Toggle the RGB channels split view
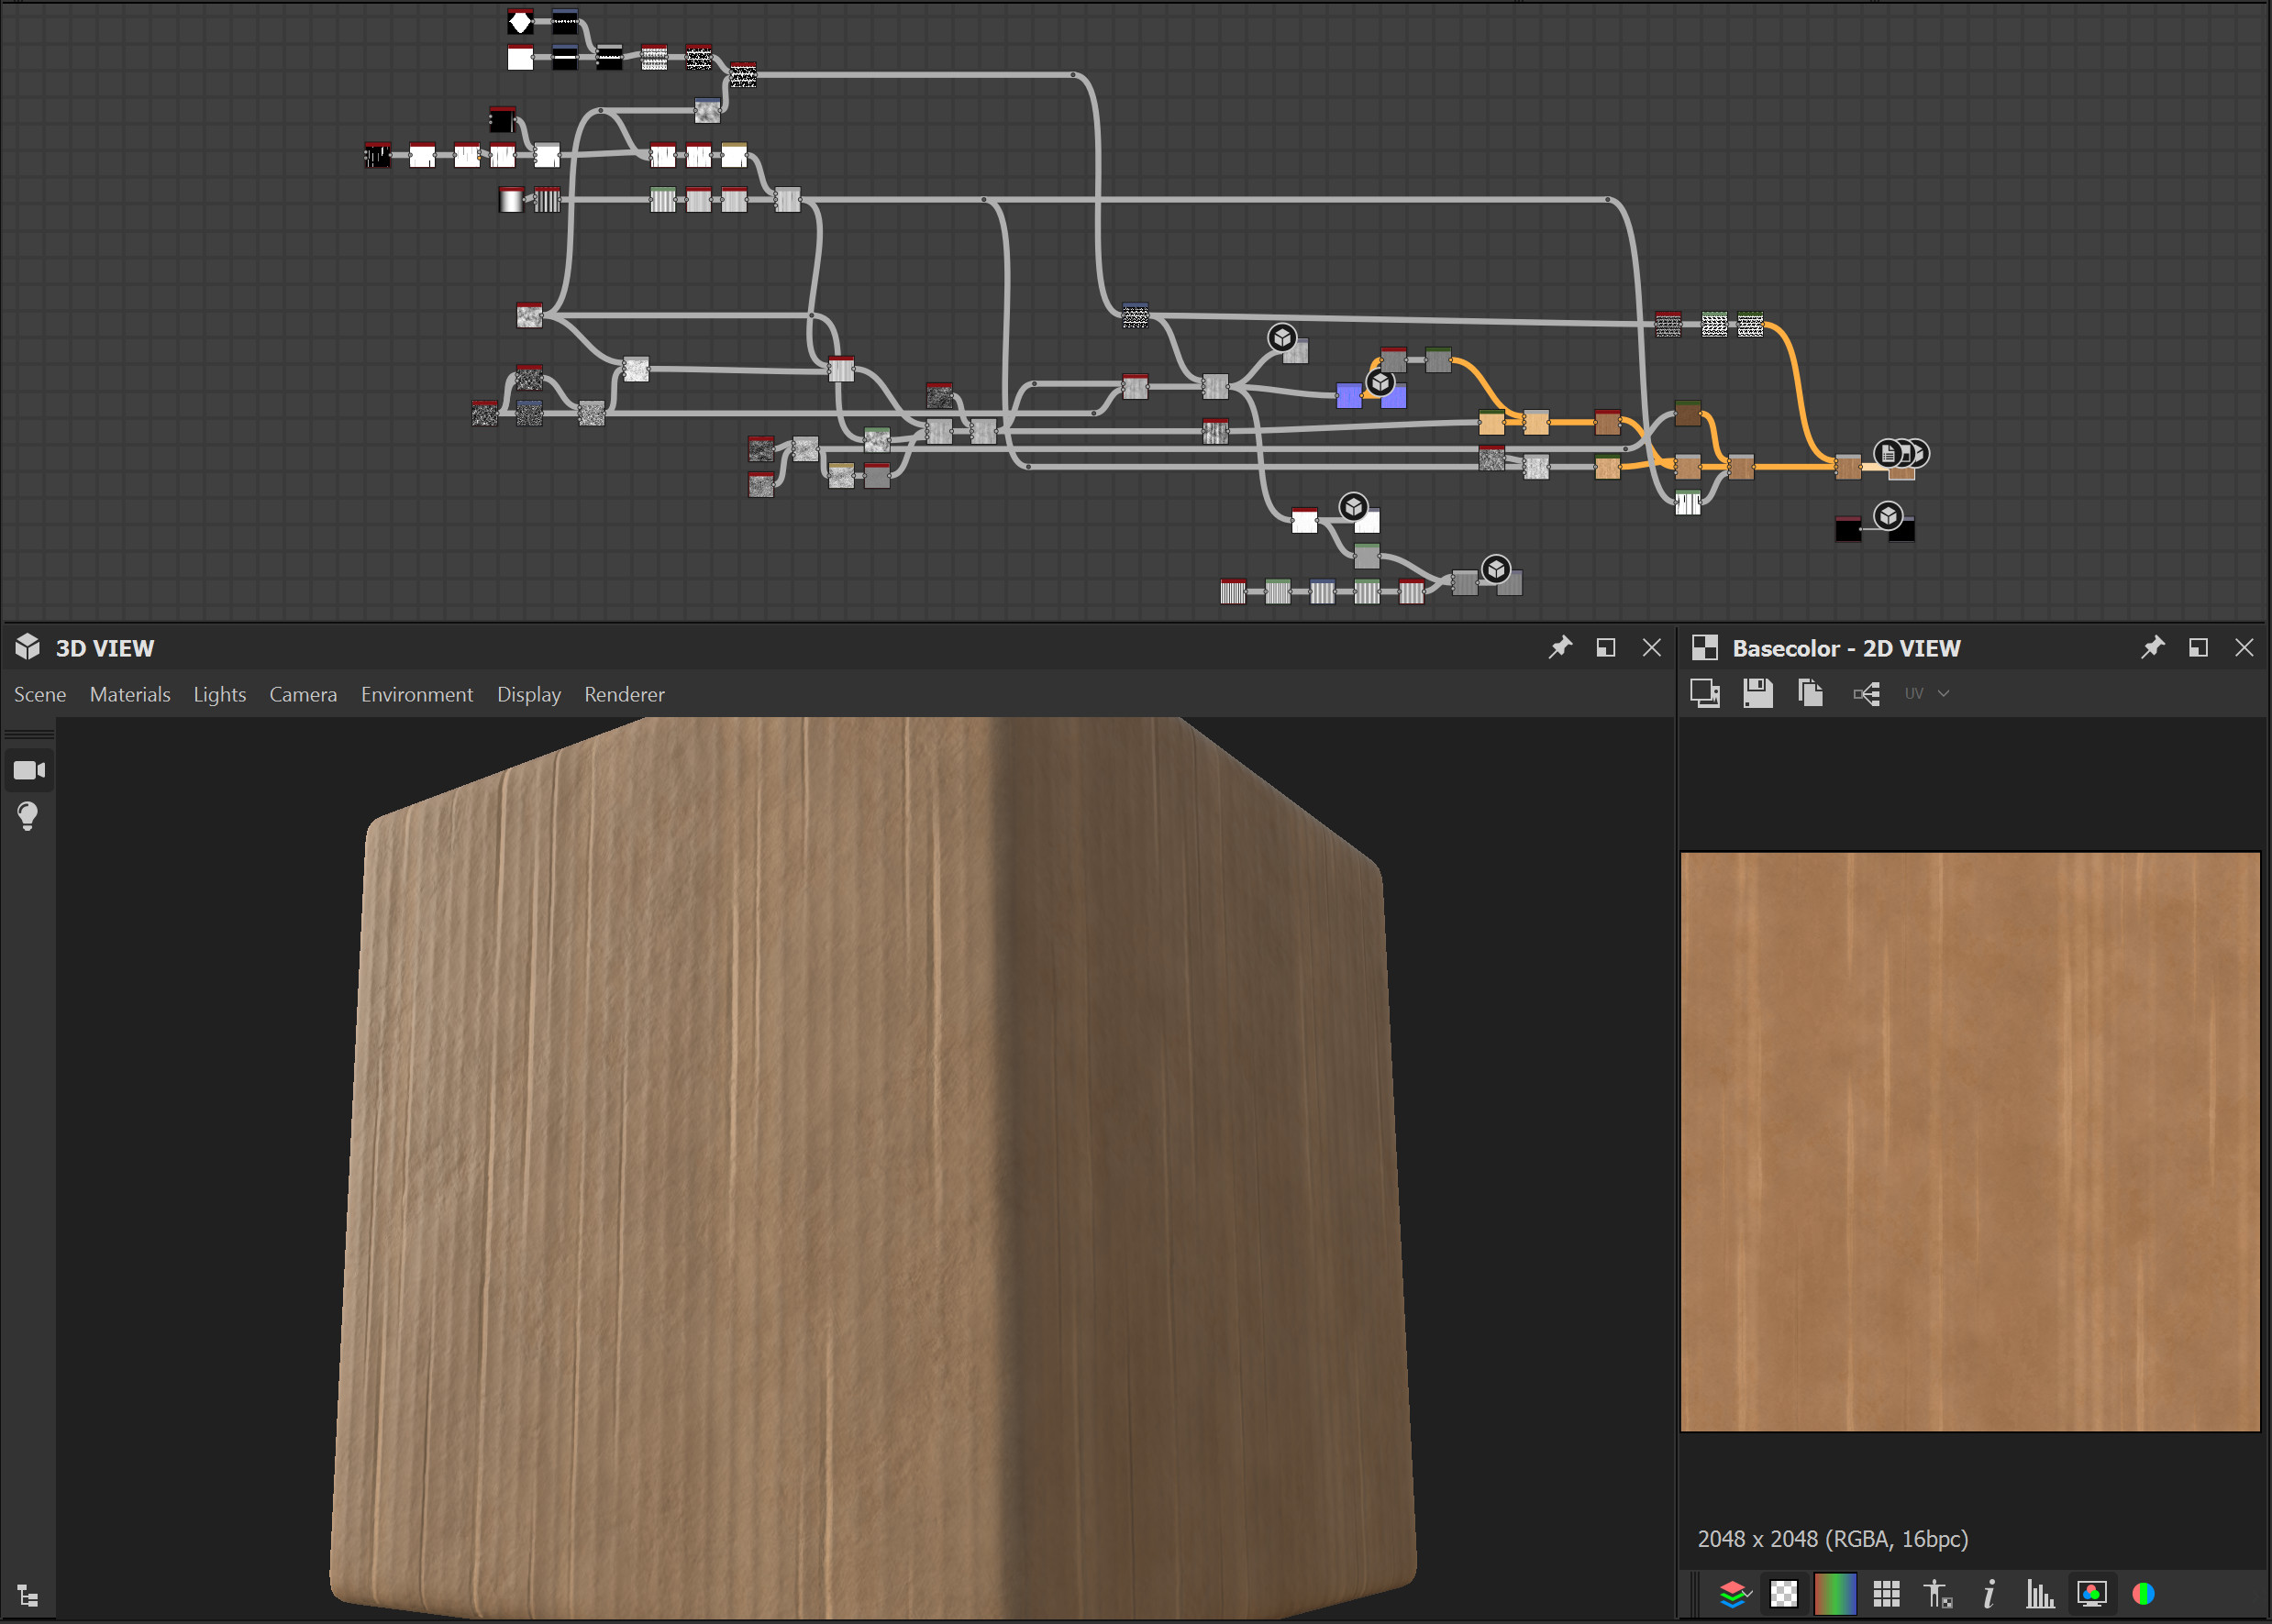The height and width of the screenshot is (1624, 2272). [x=2144, y=1594]
